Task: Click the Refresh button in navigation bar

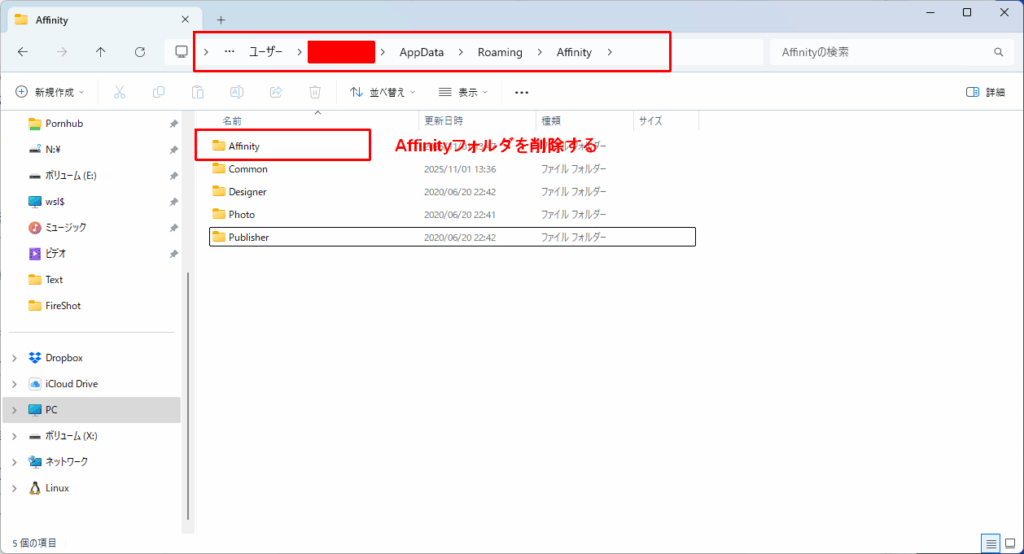Action: [140, 52]
